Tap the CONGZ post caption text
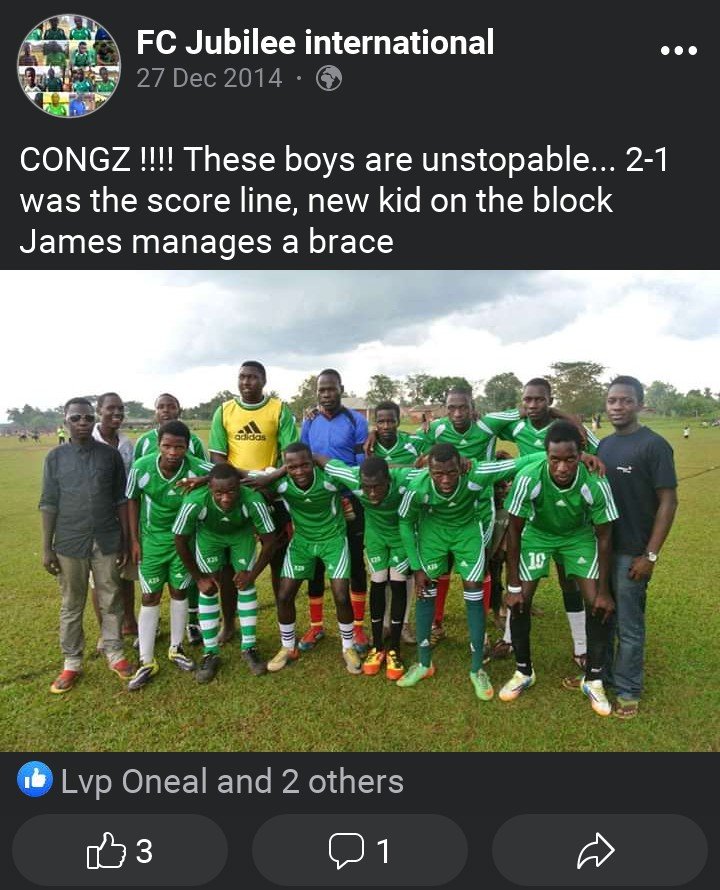This screenshot has width=720, height=890. 344,200
